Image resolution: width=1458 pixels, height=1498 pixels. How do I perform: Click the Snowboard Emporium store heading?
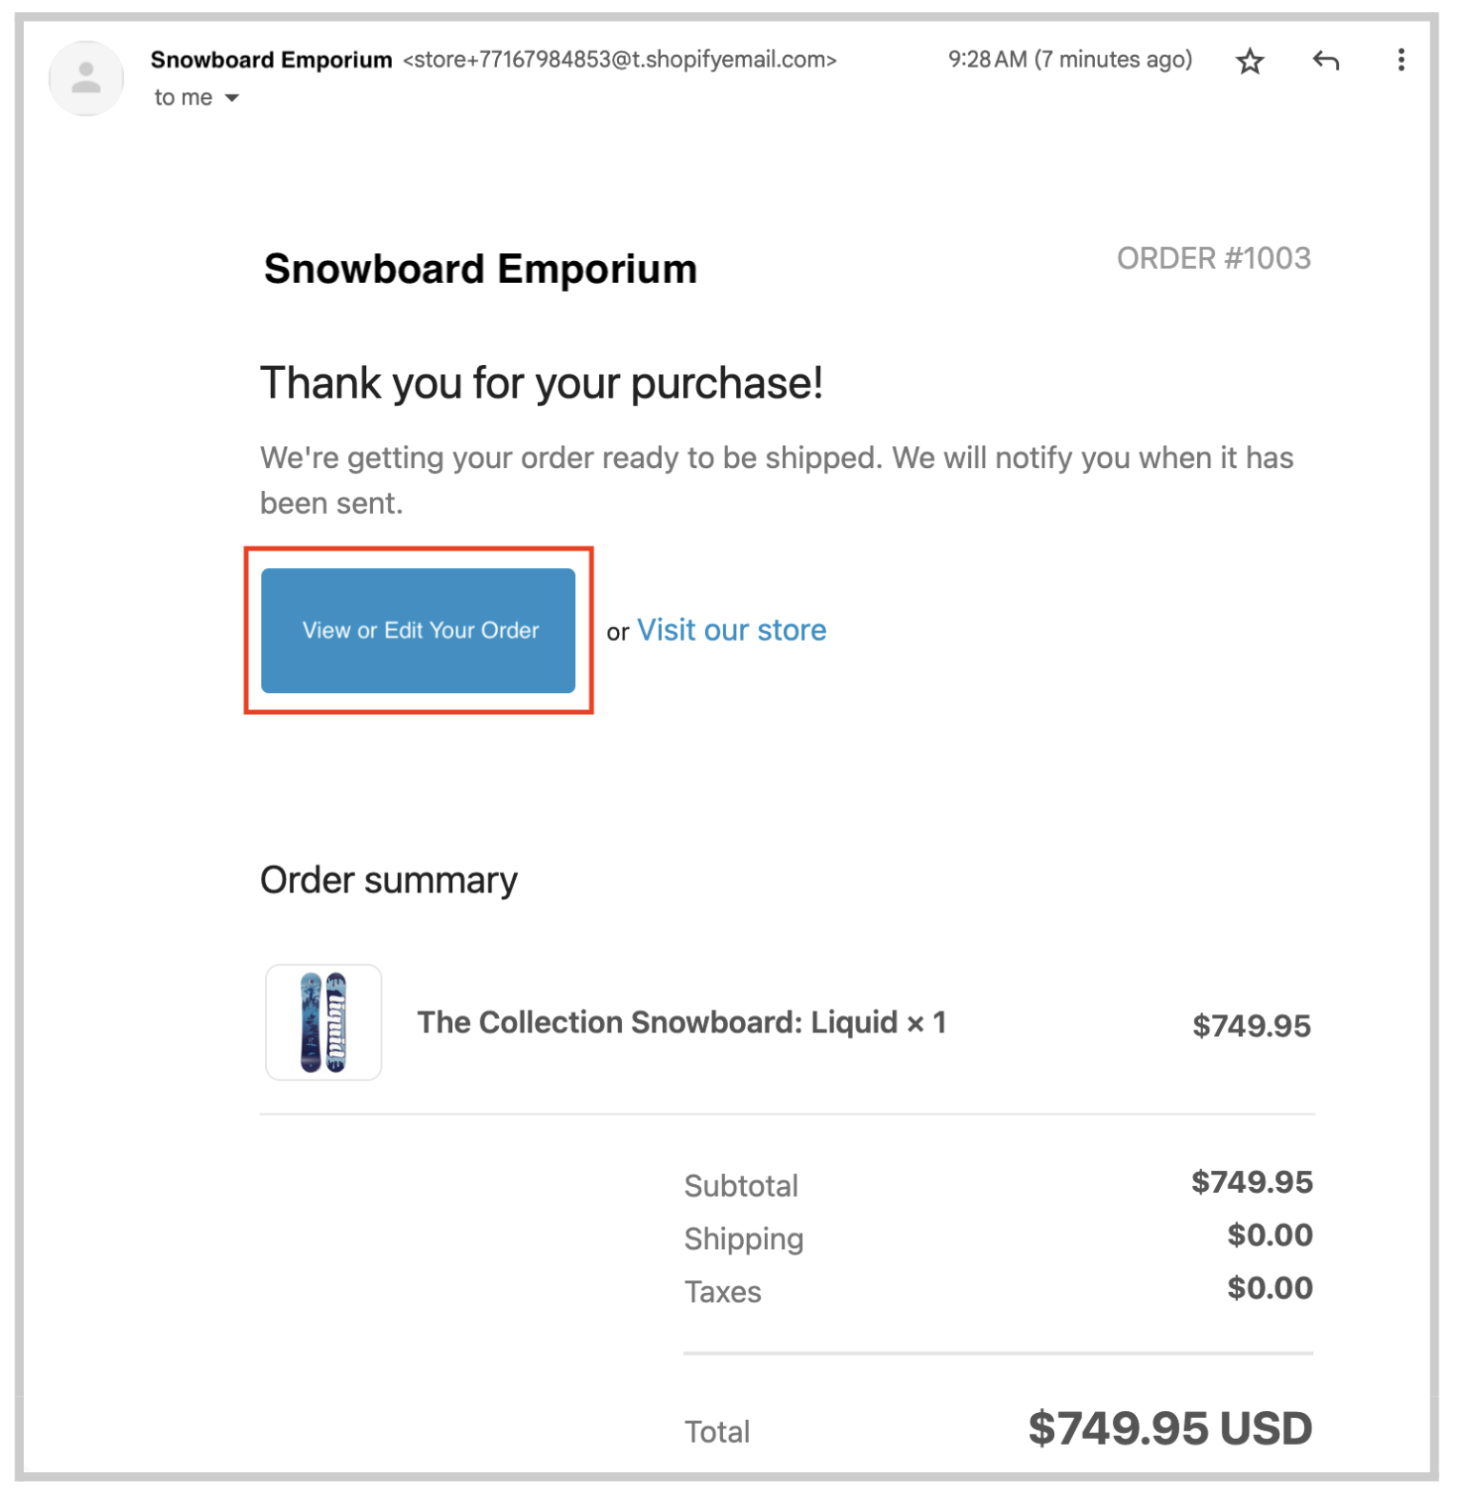coord(480,270)
